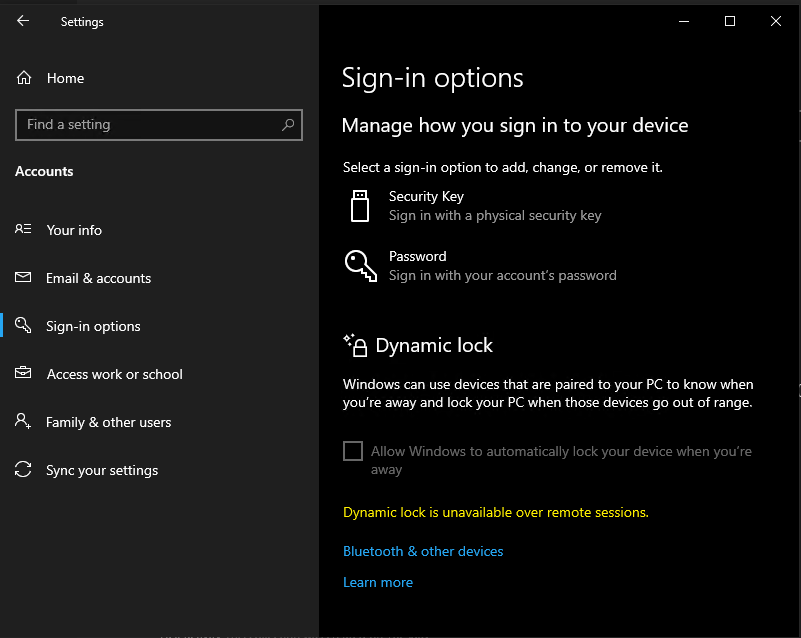
Task: Click the Home house icon
Action: [x=24, y=78]
